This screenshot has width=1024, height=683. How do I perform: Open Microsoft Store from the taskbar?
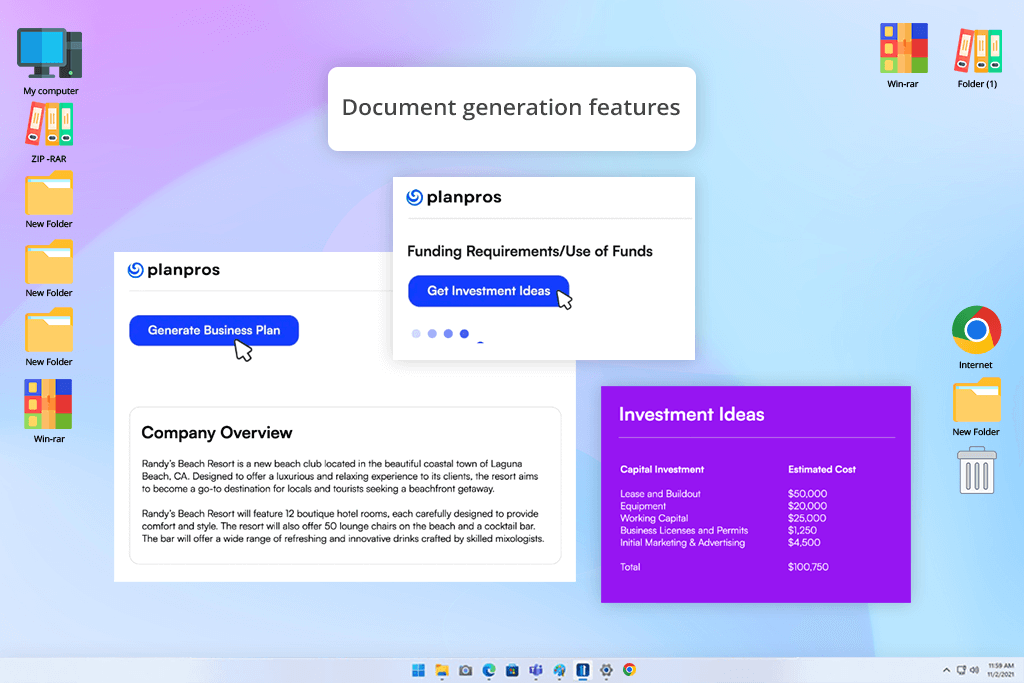click(x=512, y=670)
